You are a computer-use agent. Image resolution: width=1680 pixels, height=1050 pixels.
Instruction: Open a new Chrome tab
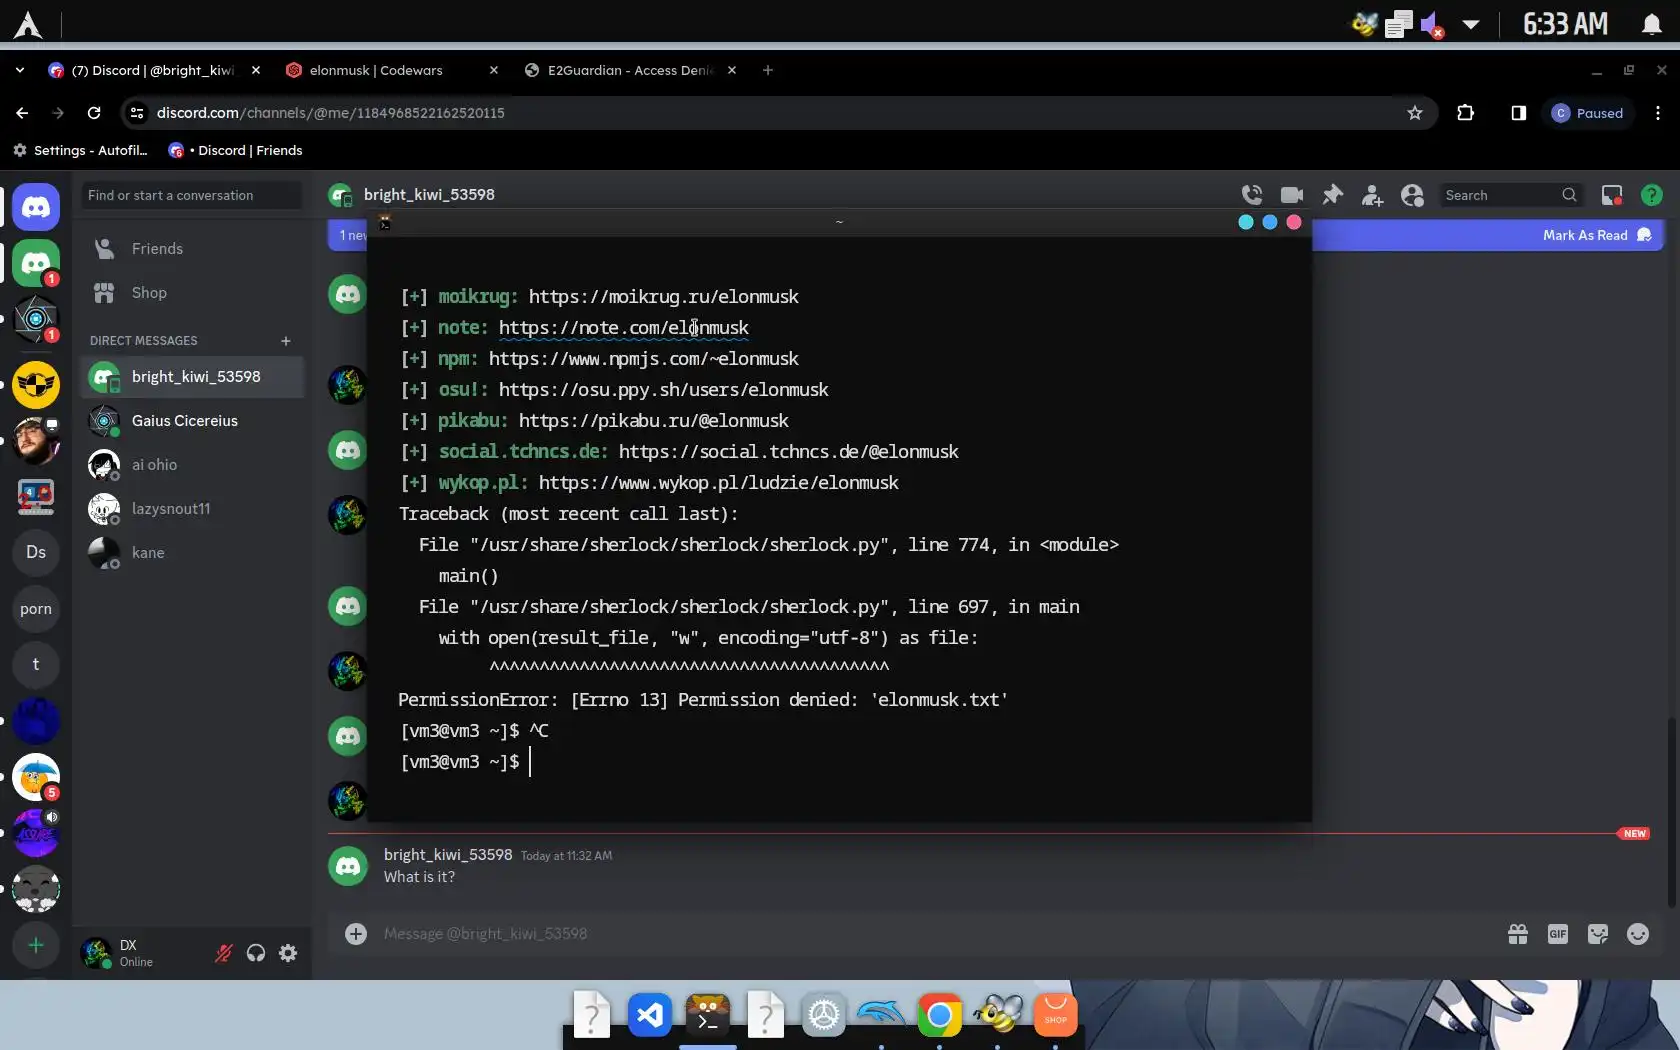pos(768,70)
